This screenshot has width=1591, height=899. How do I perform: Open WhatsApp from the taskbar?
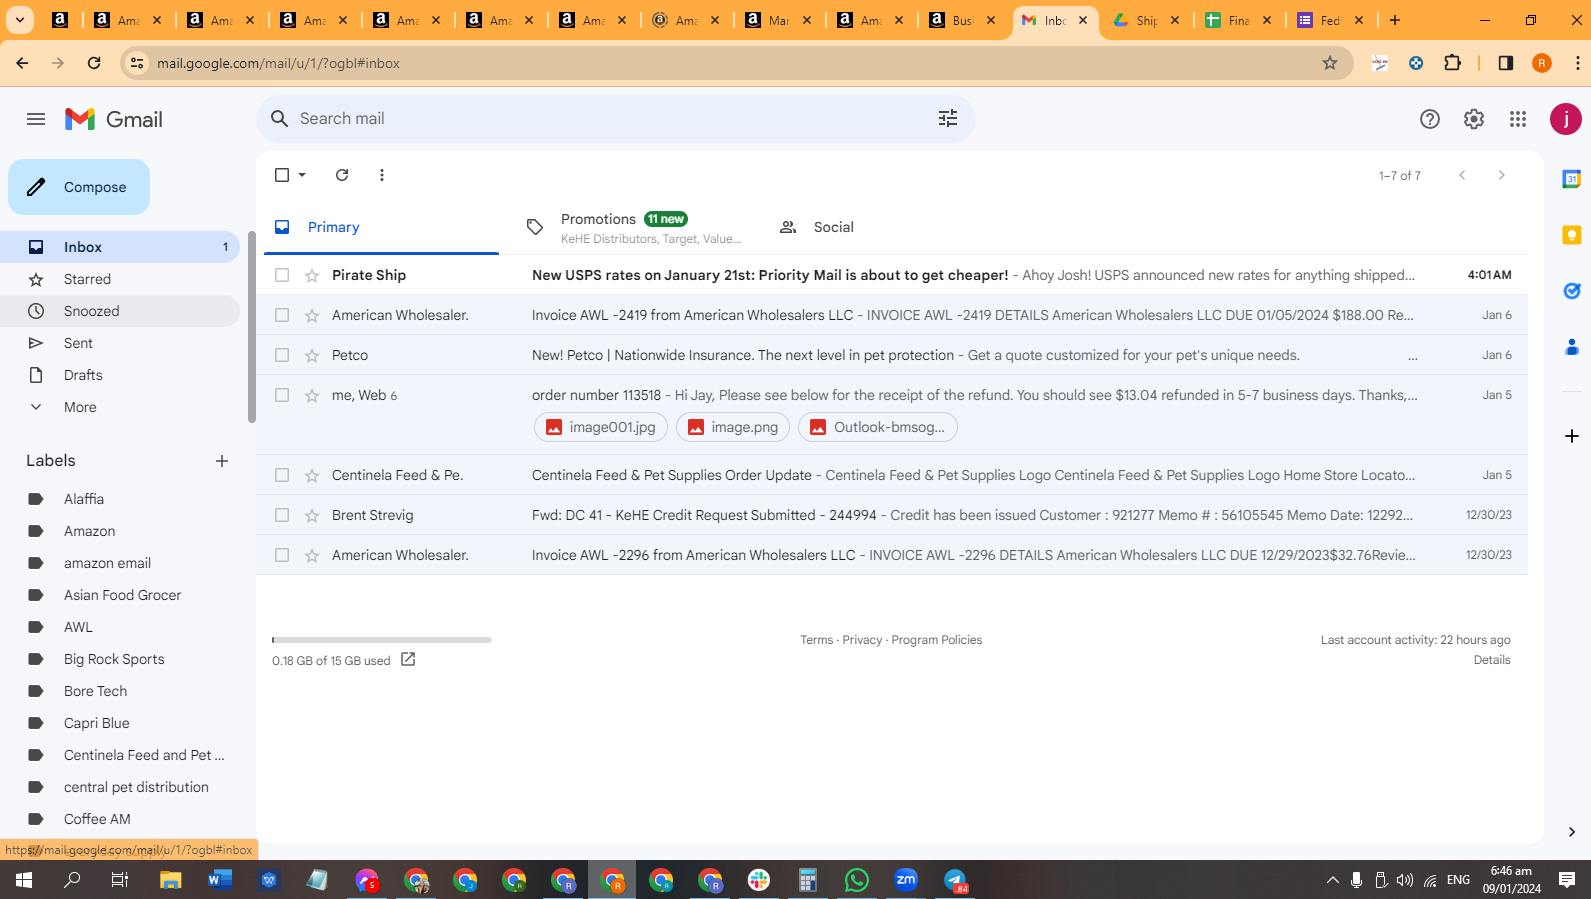857,880
